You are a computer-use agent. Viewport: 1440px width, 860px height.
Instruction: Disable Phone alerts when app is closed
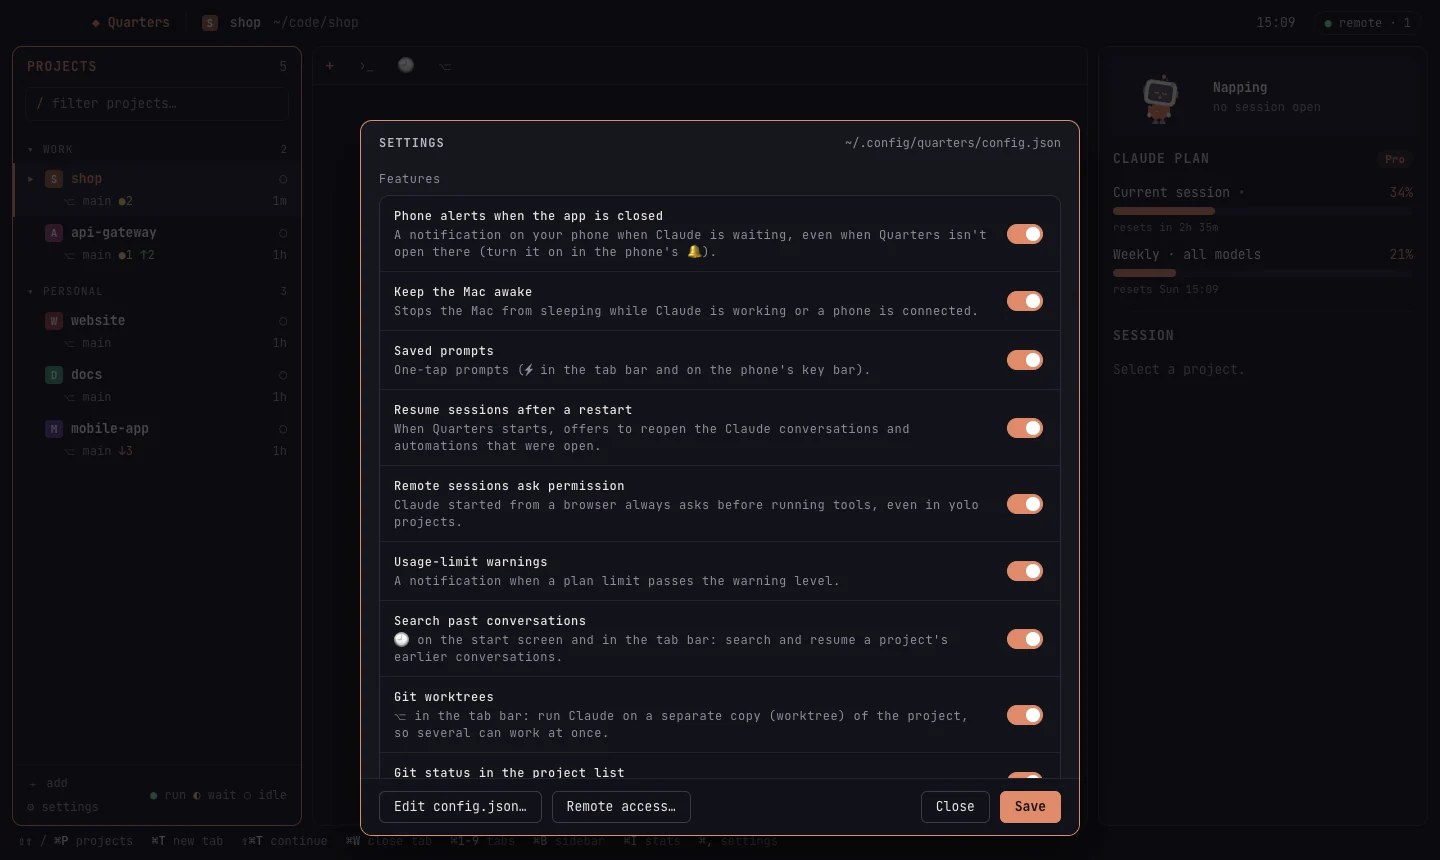tap(1025, 234)
